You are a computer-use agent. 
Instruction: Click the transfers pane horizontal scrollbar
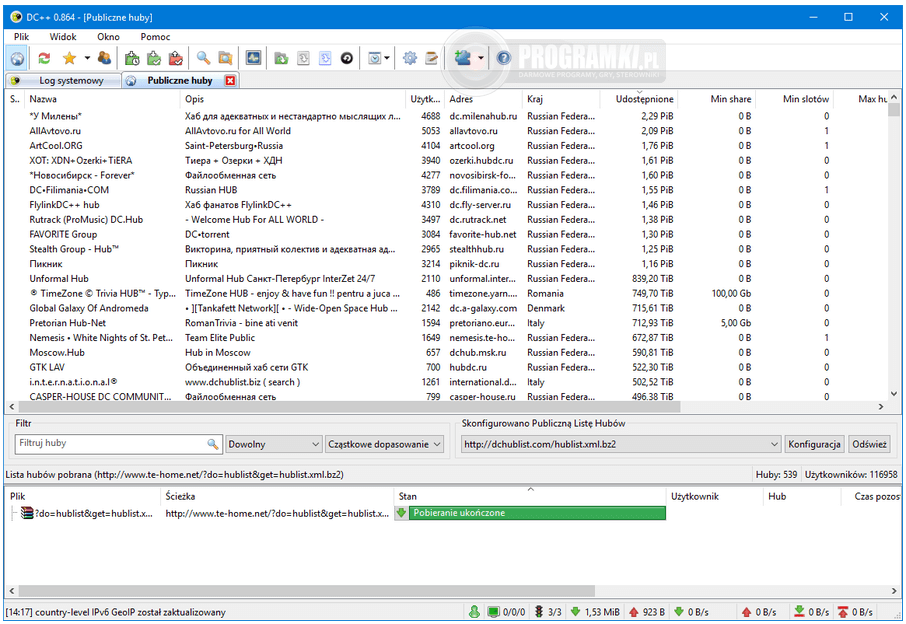click(306, 591)
